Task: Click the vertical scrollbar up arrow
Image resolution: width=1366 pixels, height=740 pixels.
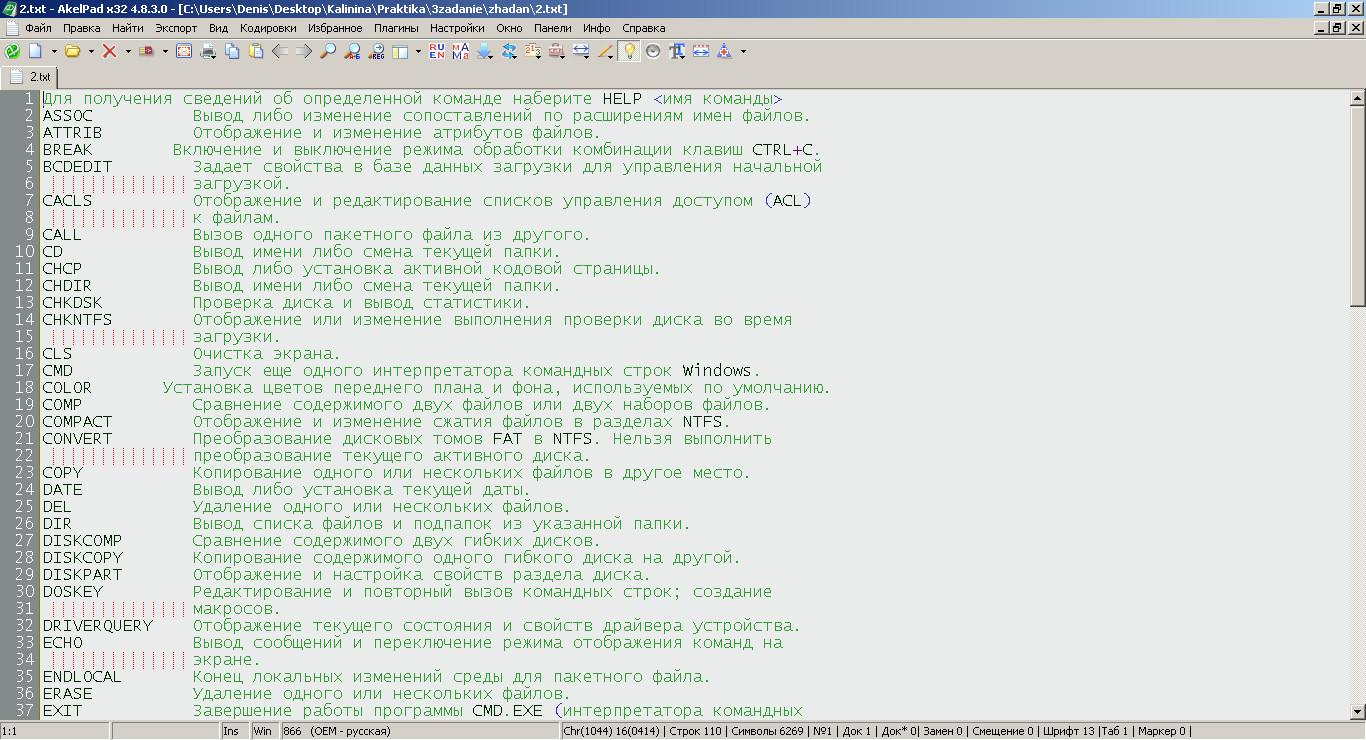Action: 1358,98
